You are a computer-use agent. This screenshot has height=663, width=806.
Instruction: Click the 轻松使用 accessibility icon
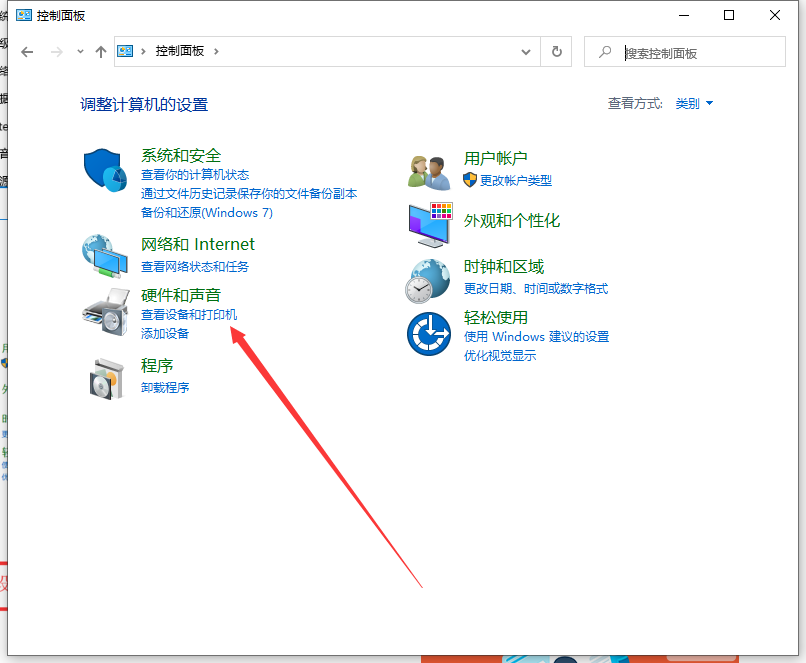point(428,332)
